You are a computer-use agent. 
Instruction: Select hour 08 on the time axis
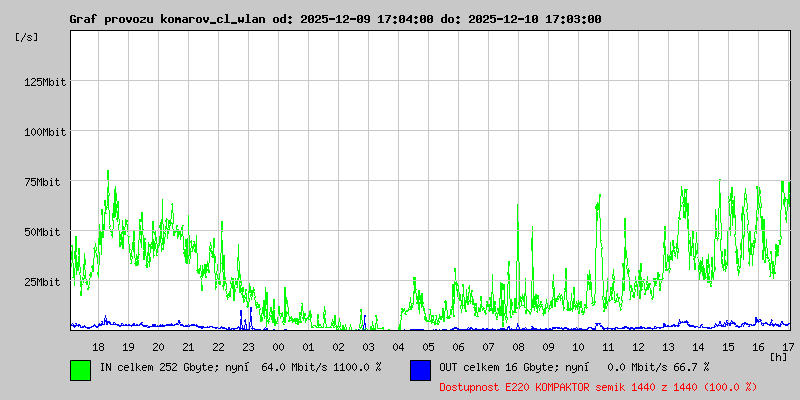(518, 347)
